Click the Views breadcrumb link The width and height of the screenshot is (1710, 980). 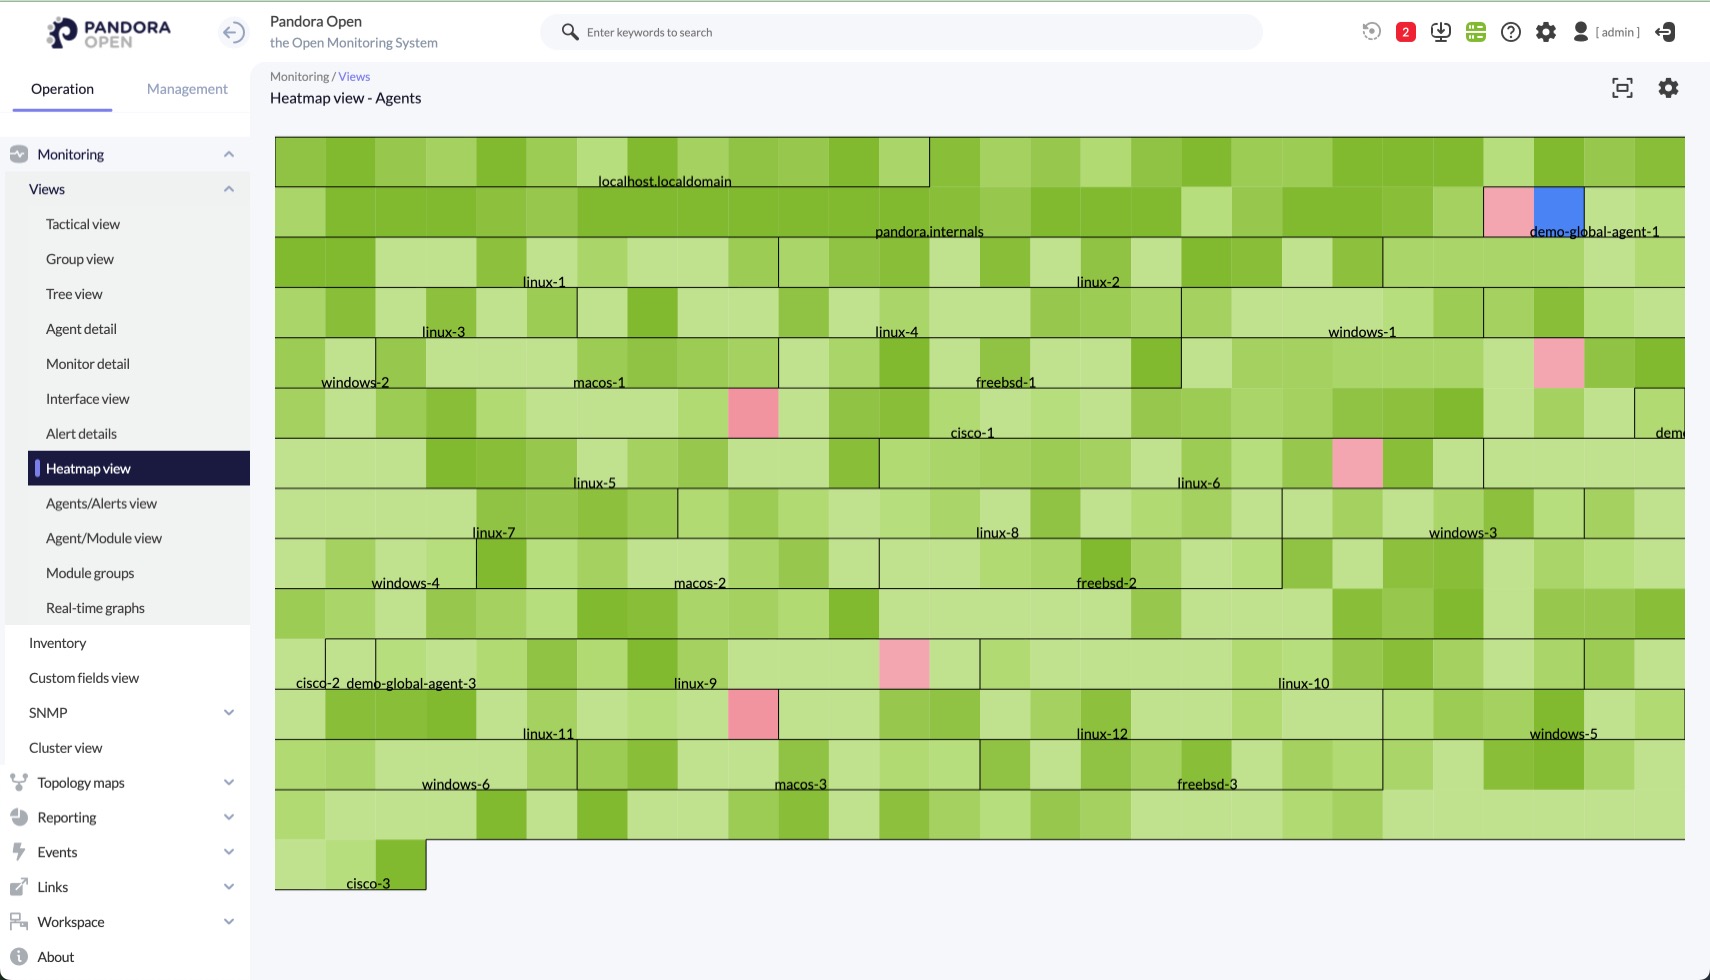[x=354, y=77]
